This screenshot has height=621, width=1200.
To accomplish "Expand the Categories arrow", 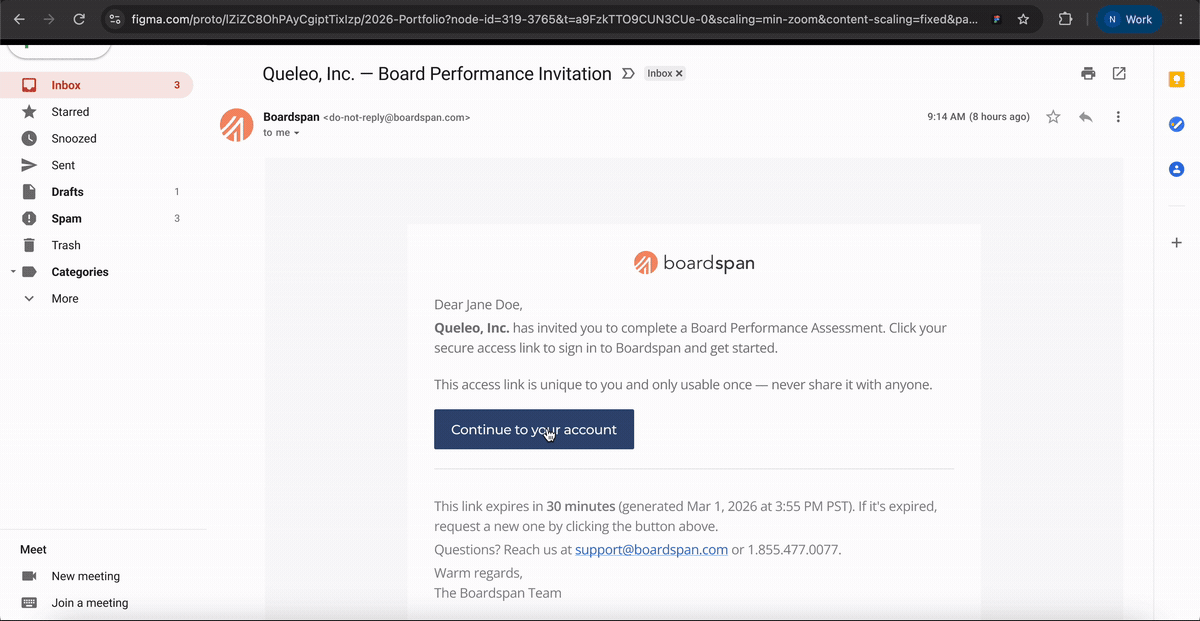I will point(12,272).
